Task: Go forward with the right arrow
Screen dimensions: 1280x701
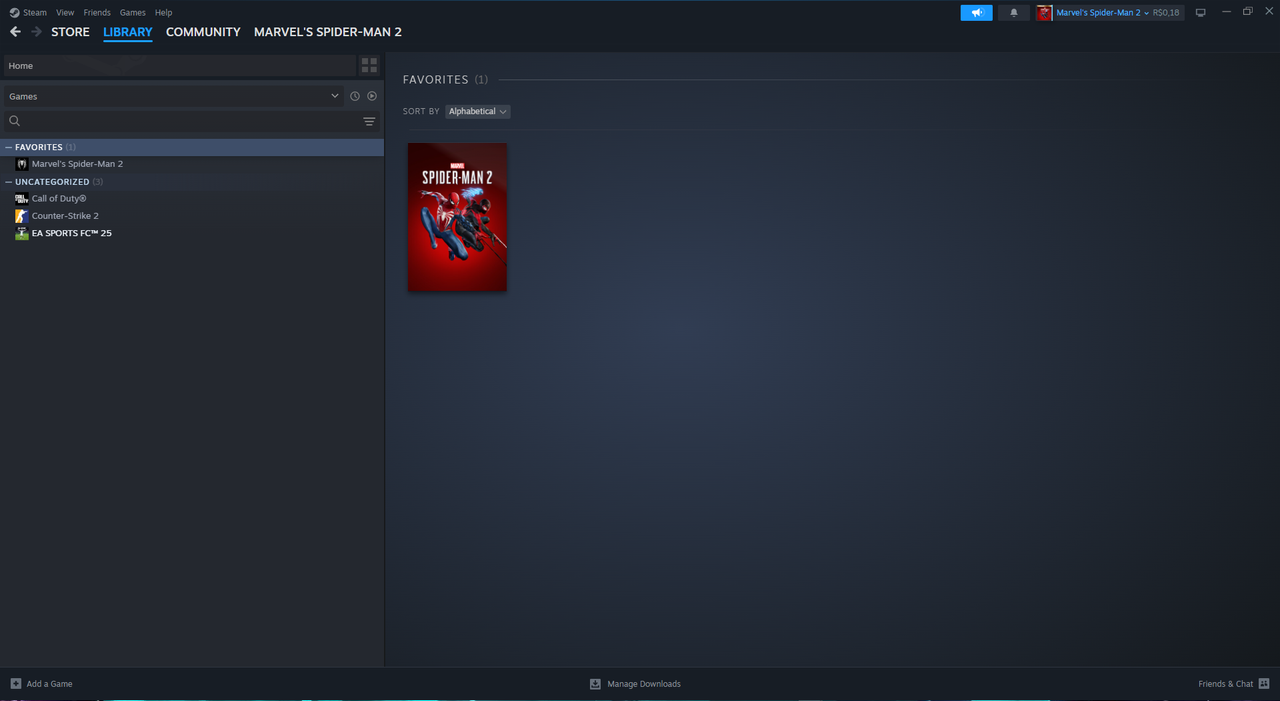Action: (x=37, y=32)
